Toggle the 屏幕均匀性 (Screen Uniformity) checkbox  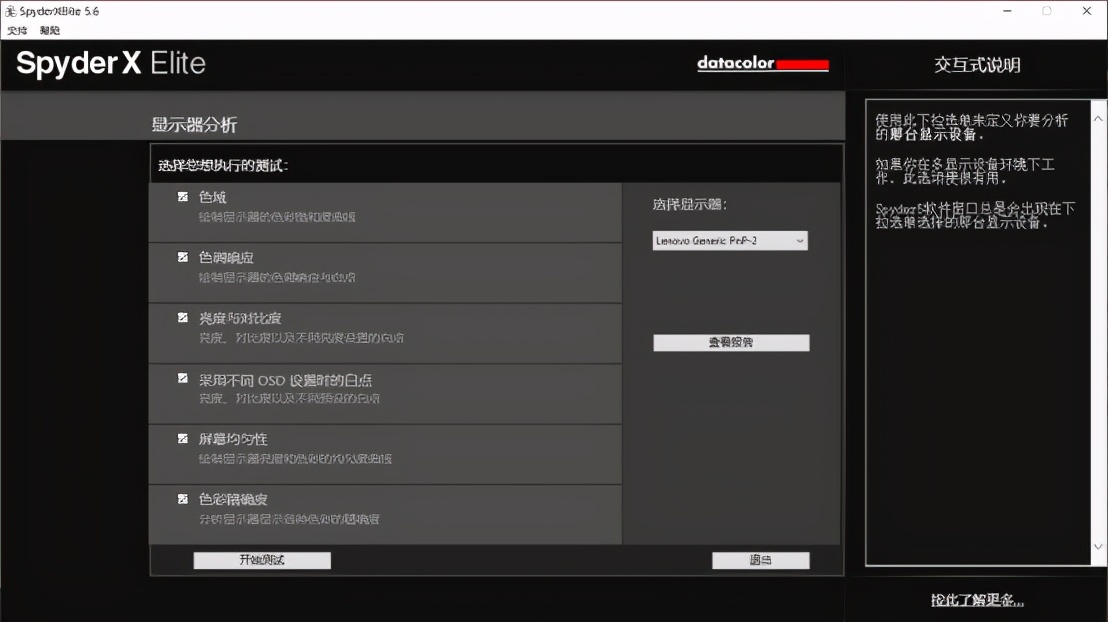coord(183,439)
